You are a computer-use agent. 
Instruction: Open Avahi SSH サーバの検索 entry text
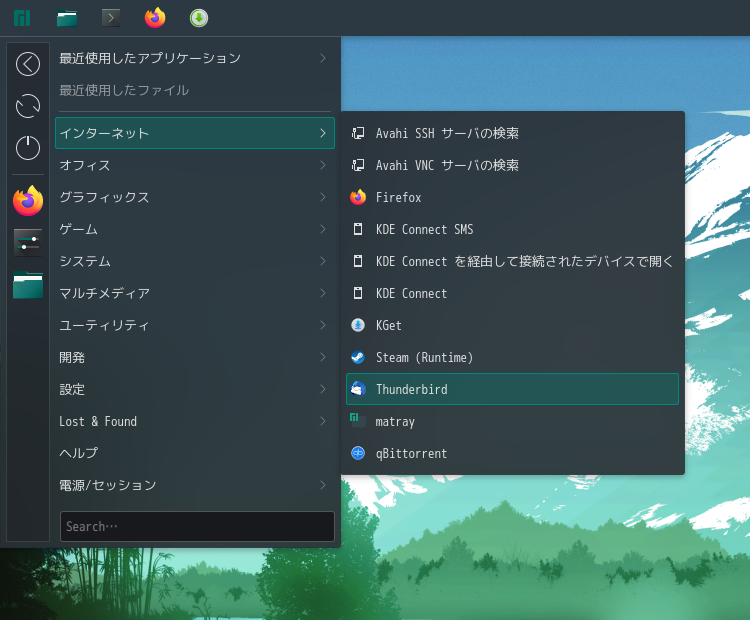447,133
